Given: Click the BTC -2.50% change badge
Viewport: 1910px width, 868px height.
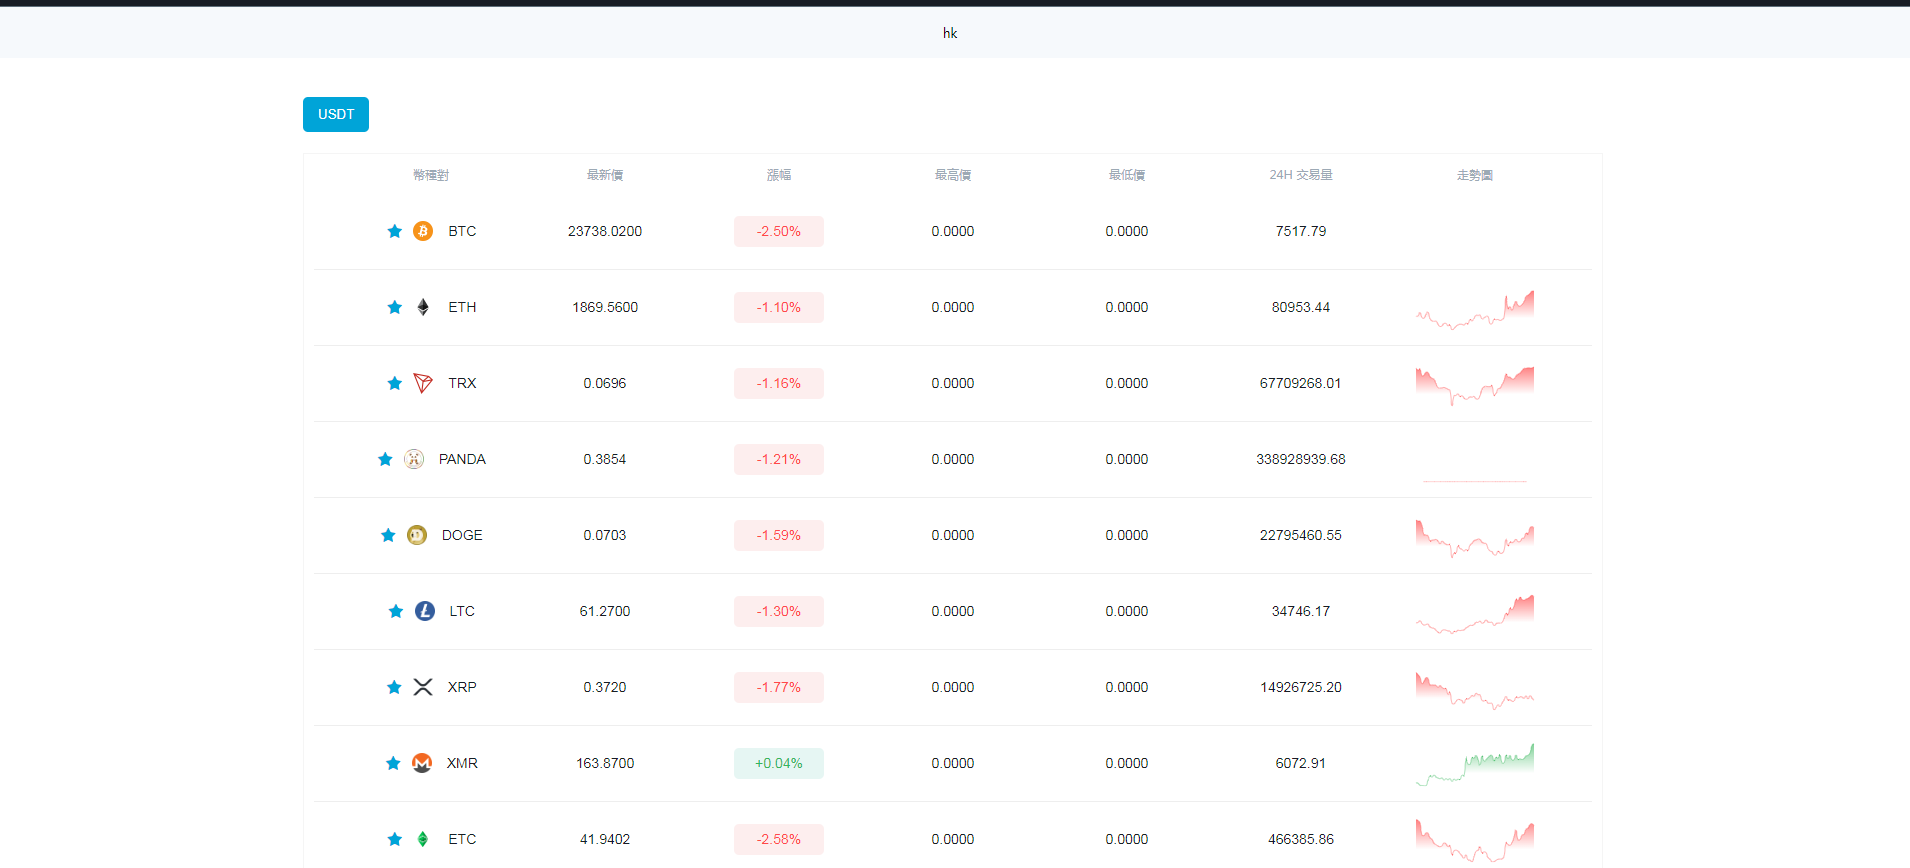Looking at the screenshot, I should (x=778, y=231).
